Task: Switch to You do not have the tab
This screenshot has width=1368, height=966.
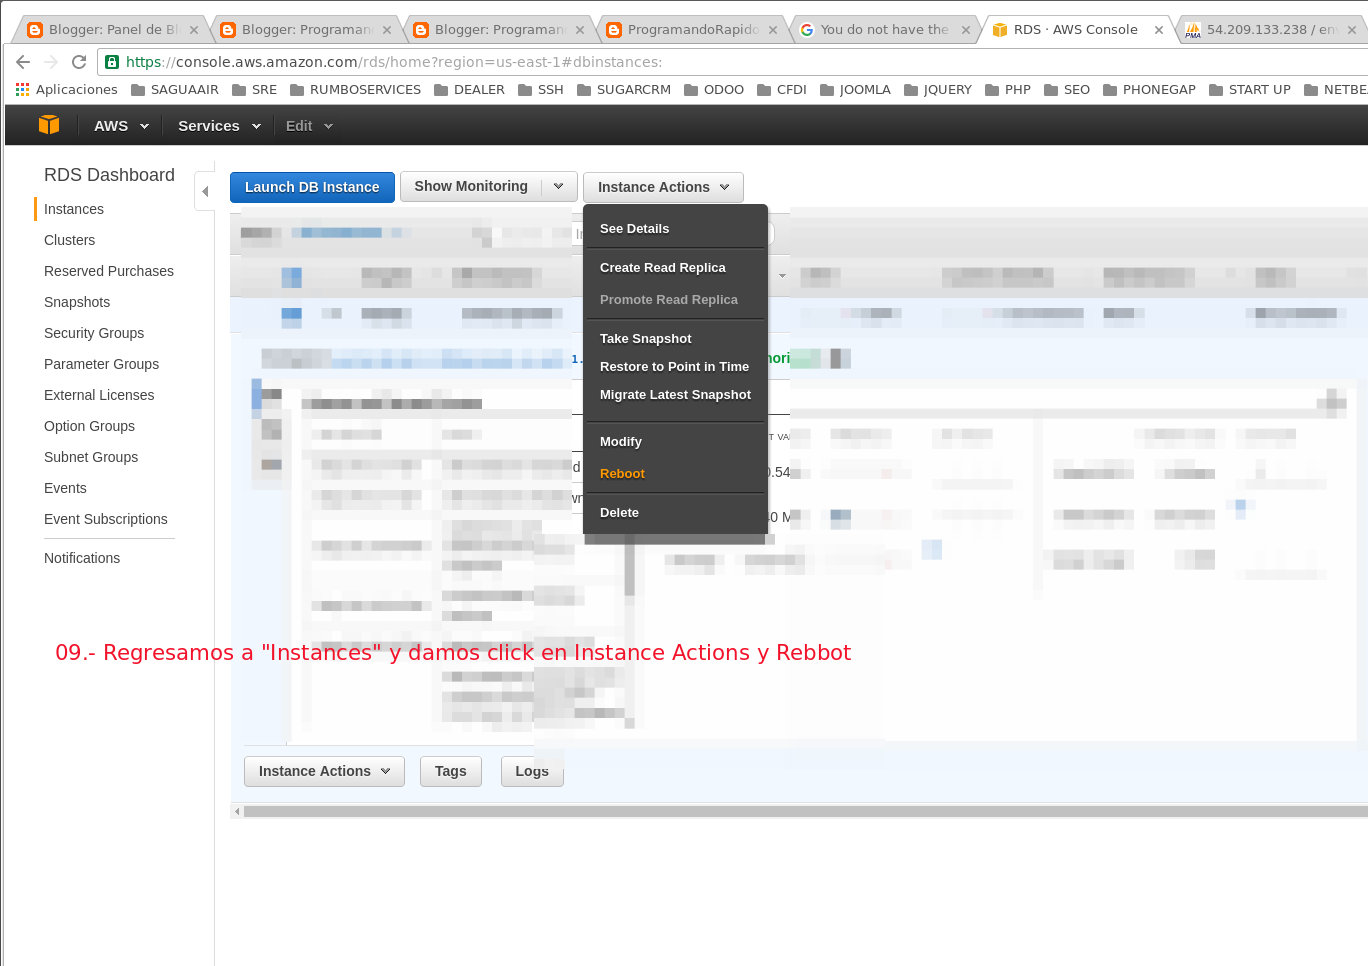Action: (x=885, y=30)
